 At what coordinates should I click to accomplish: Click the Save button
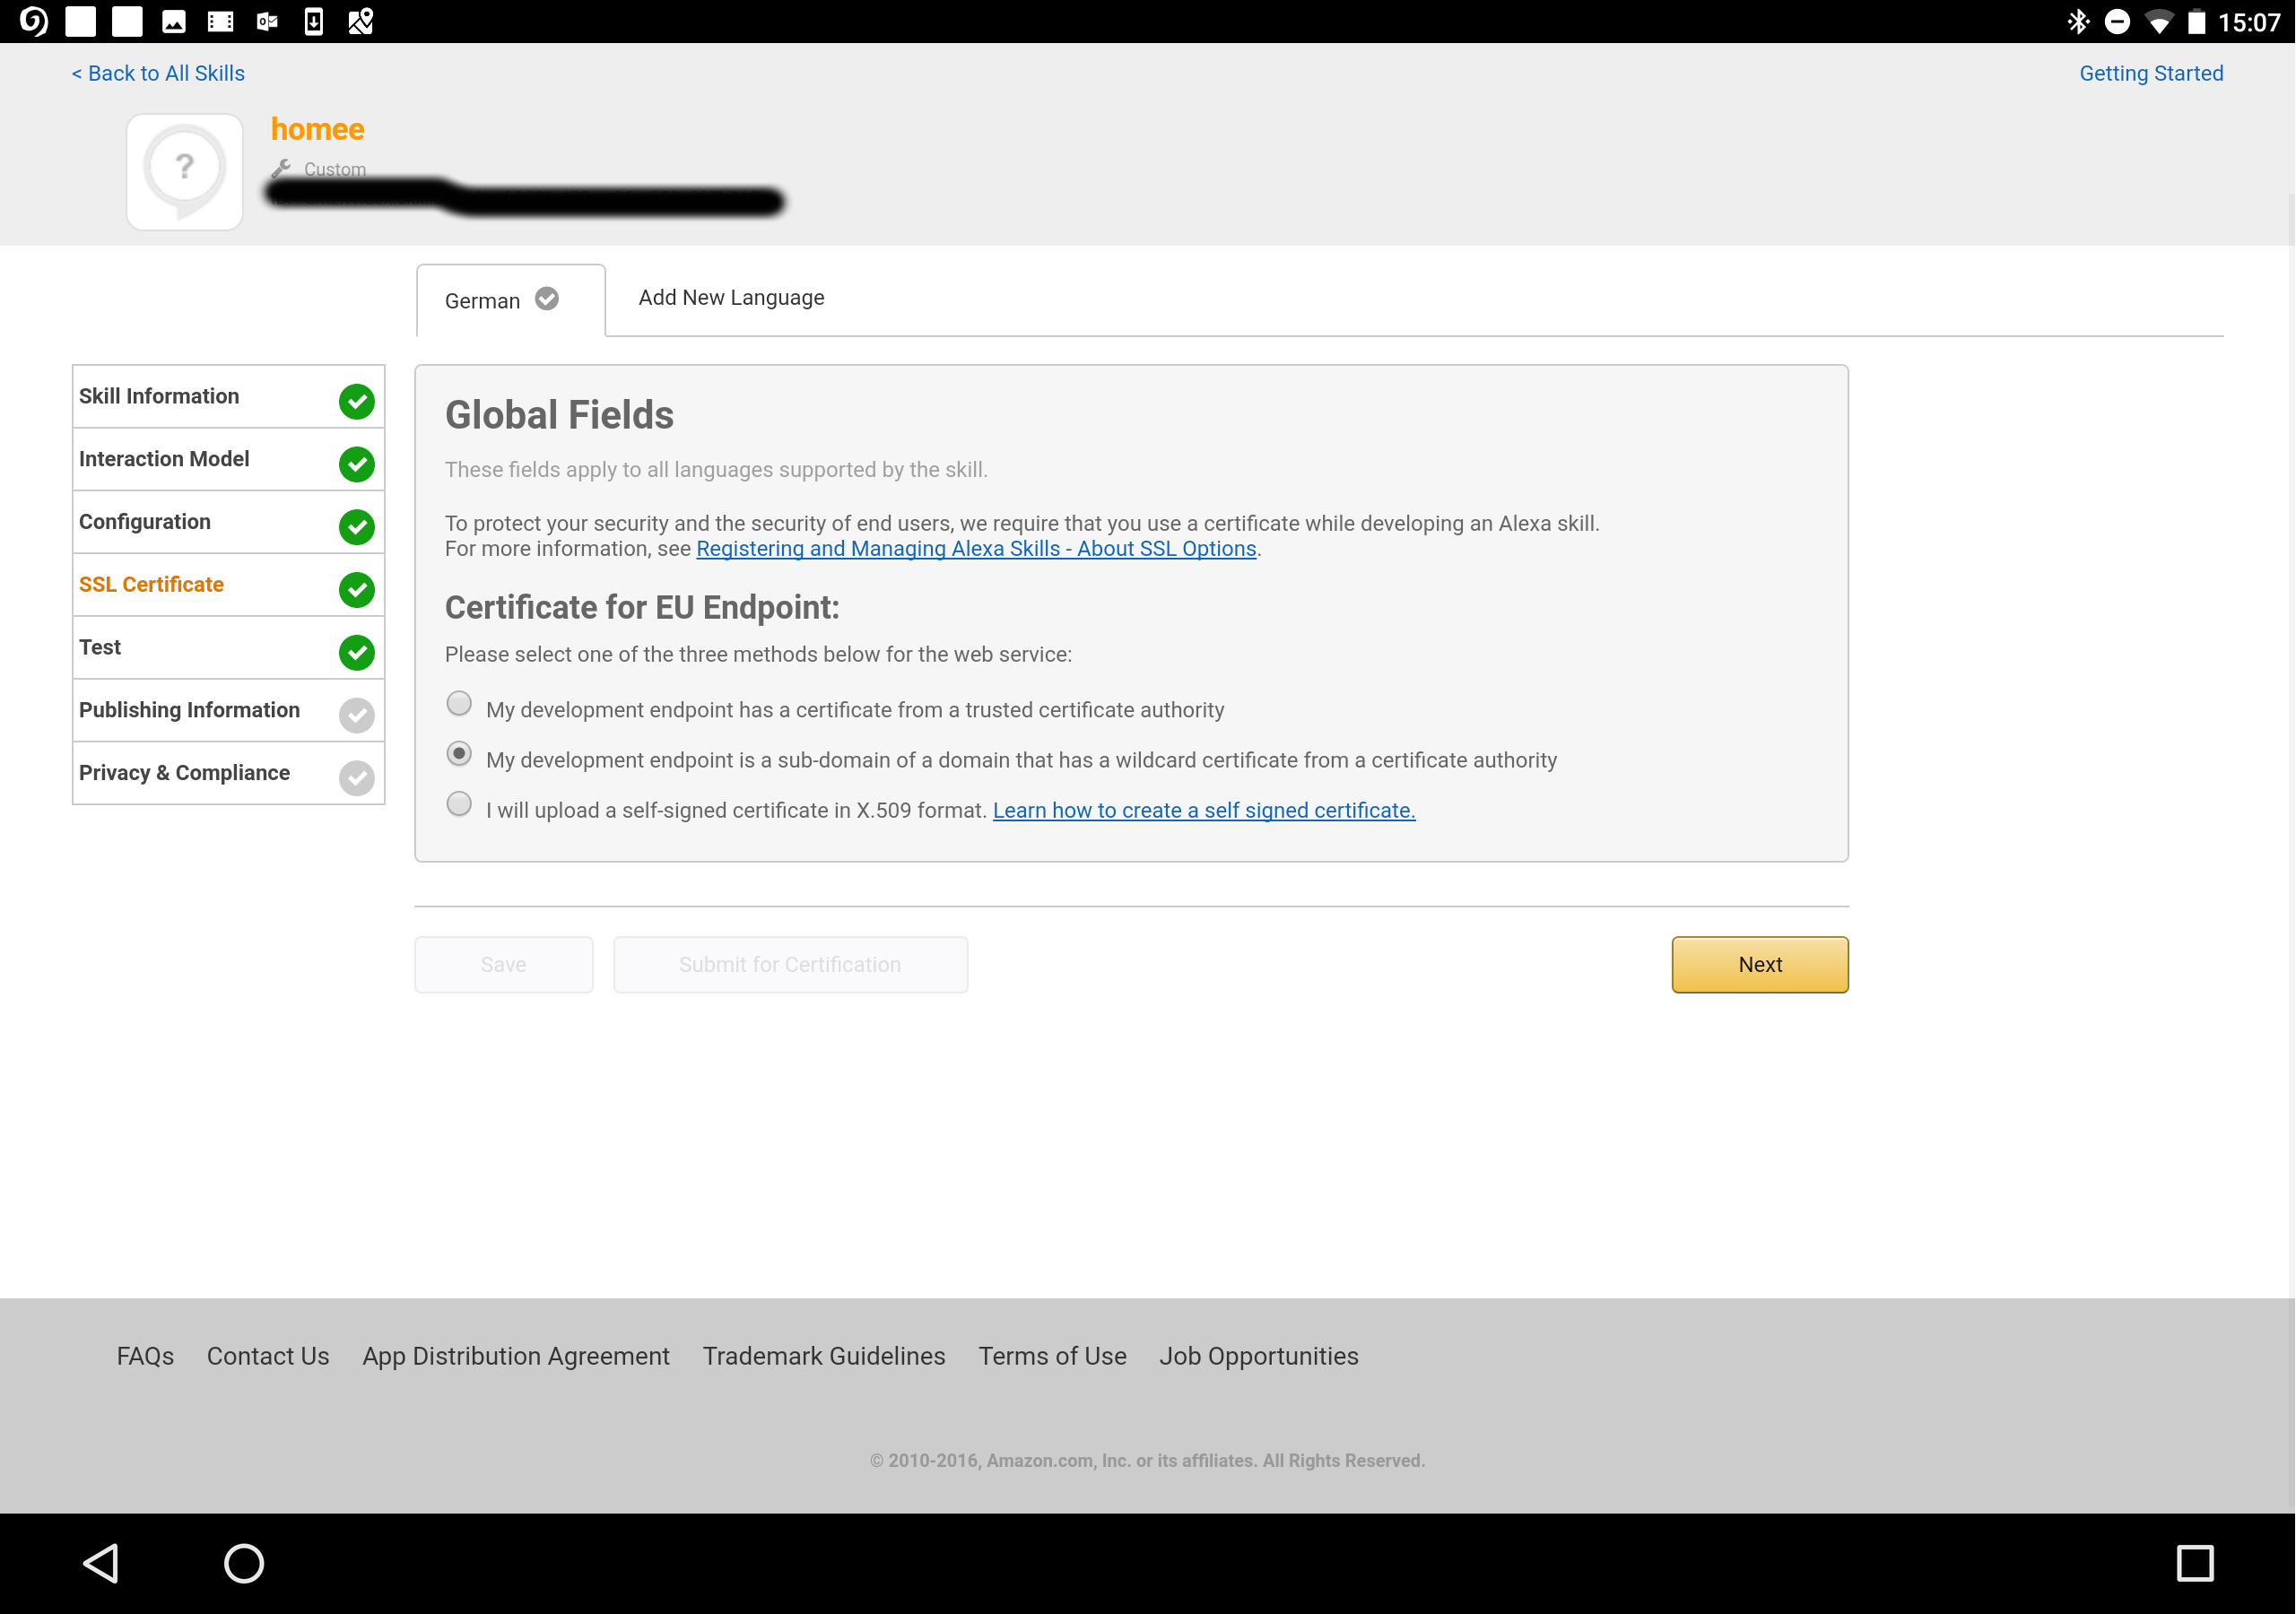[x=505, y=964]
